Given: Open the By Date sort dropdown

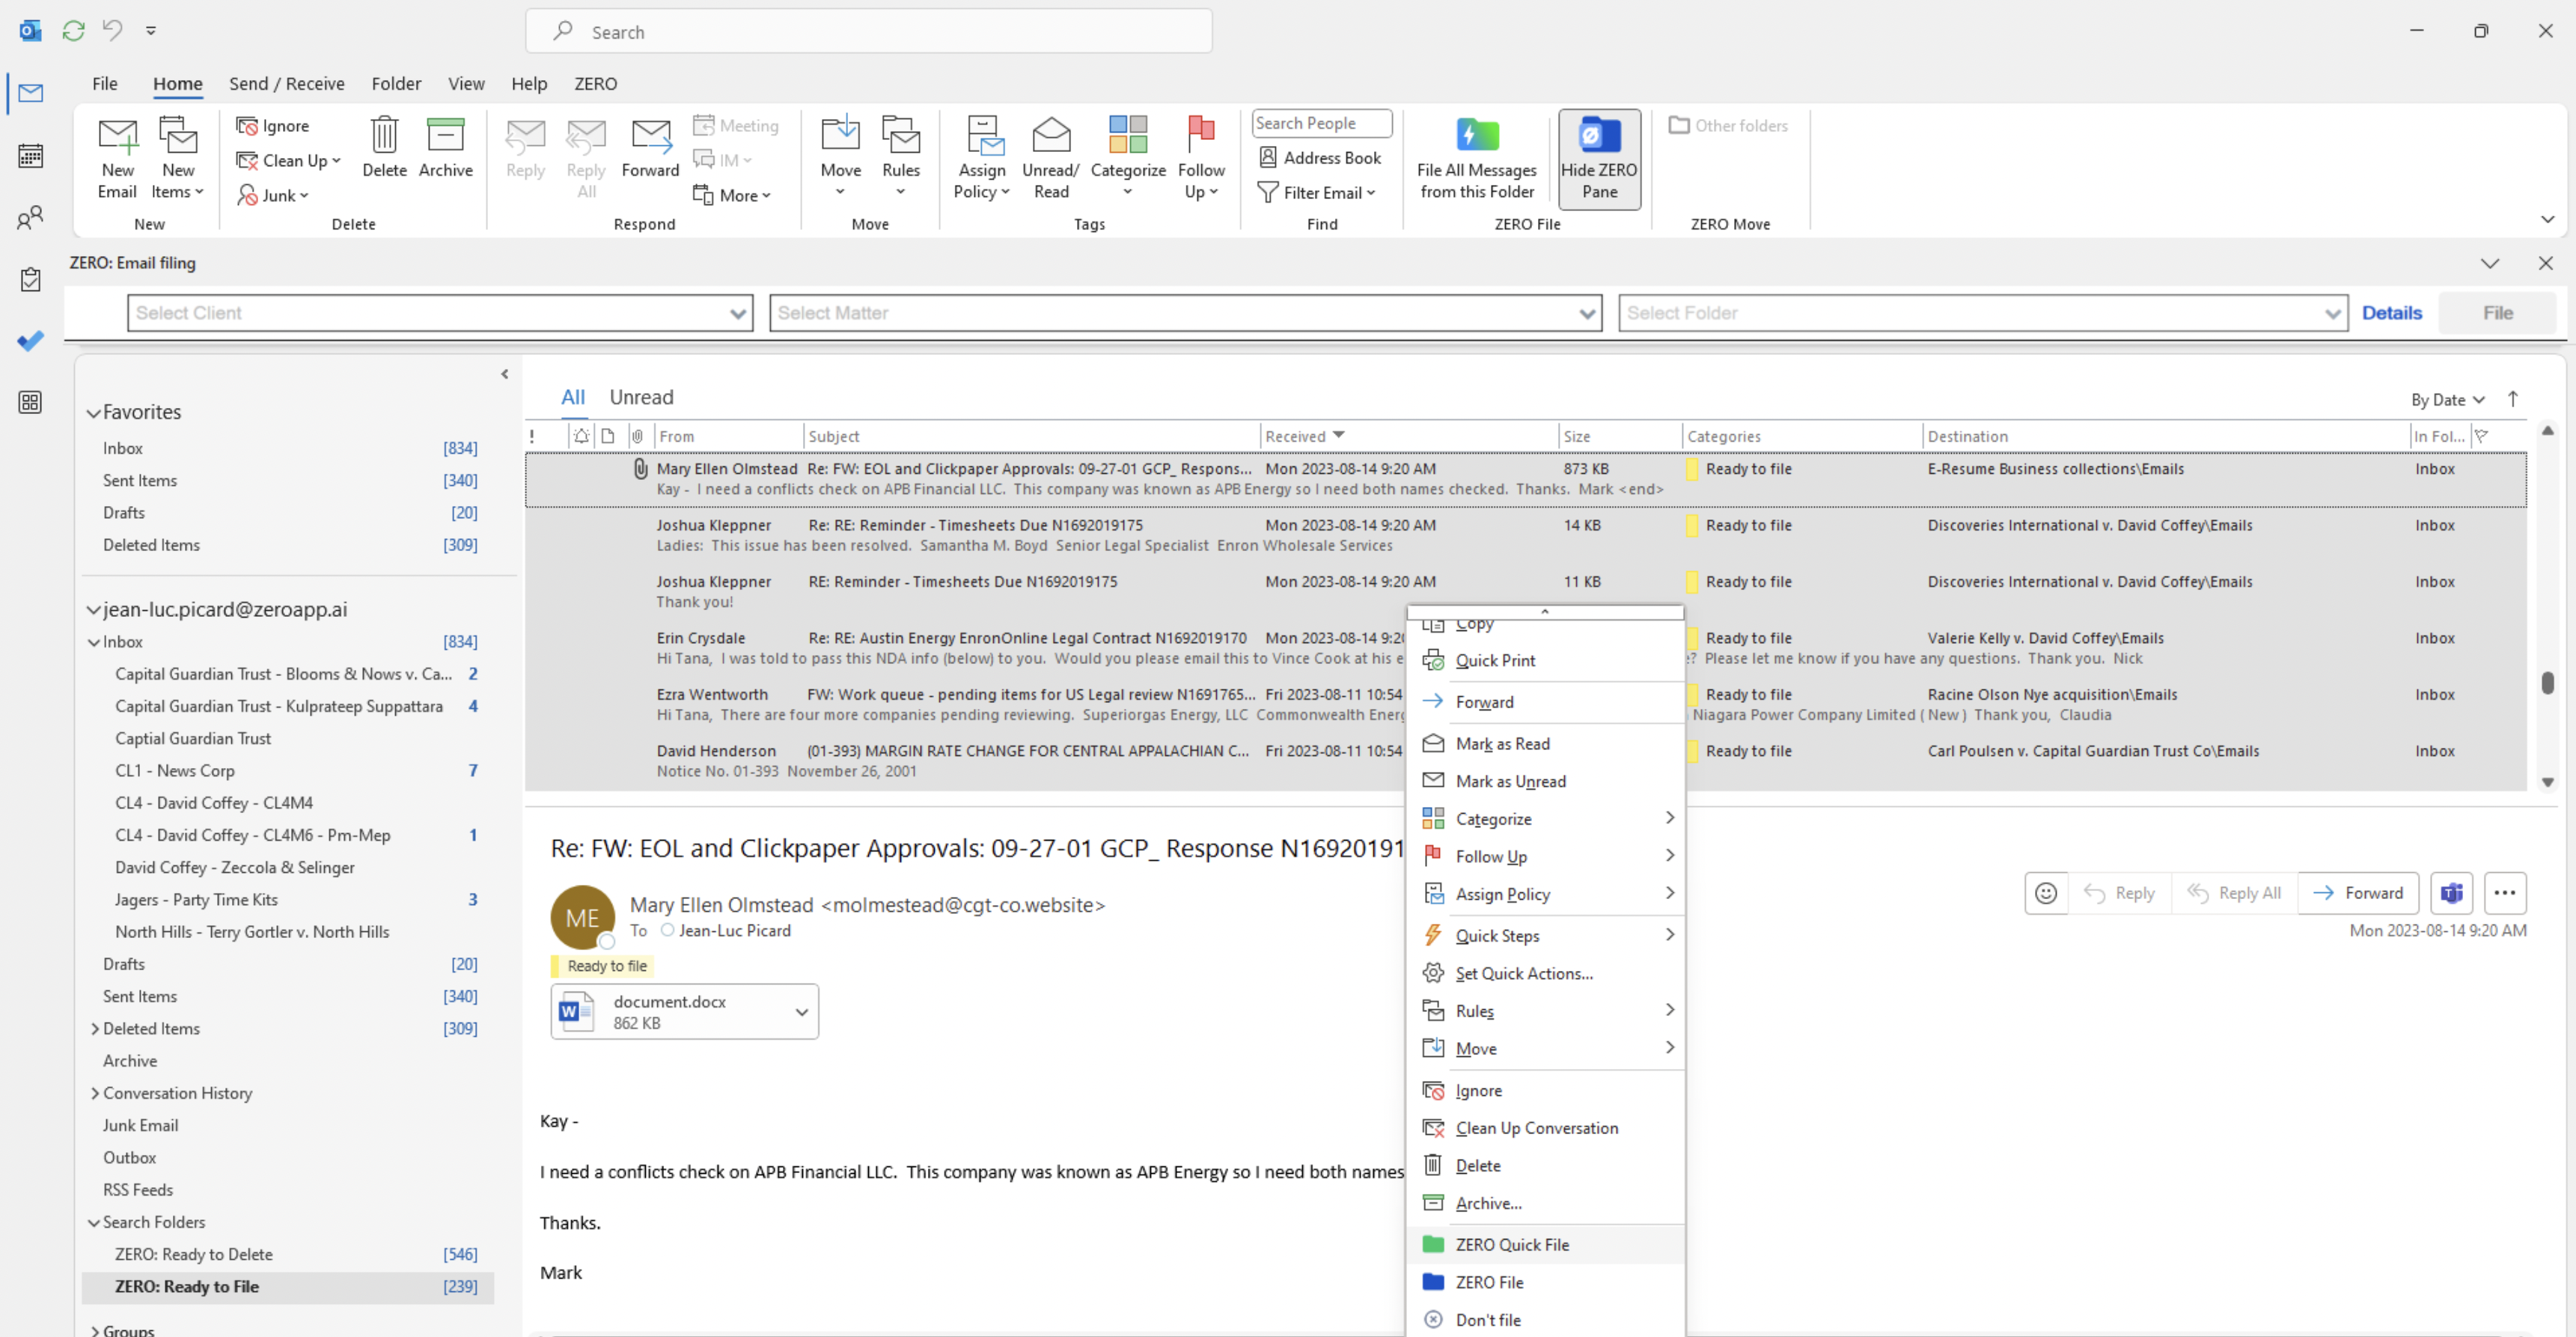Looking at the screenshot, I should pyautogui.click(x=2447, y=400).
